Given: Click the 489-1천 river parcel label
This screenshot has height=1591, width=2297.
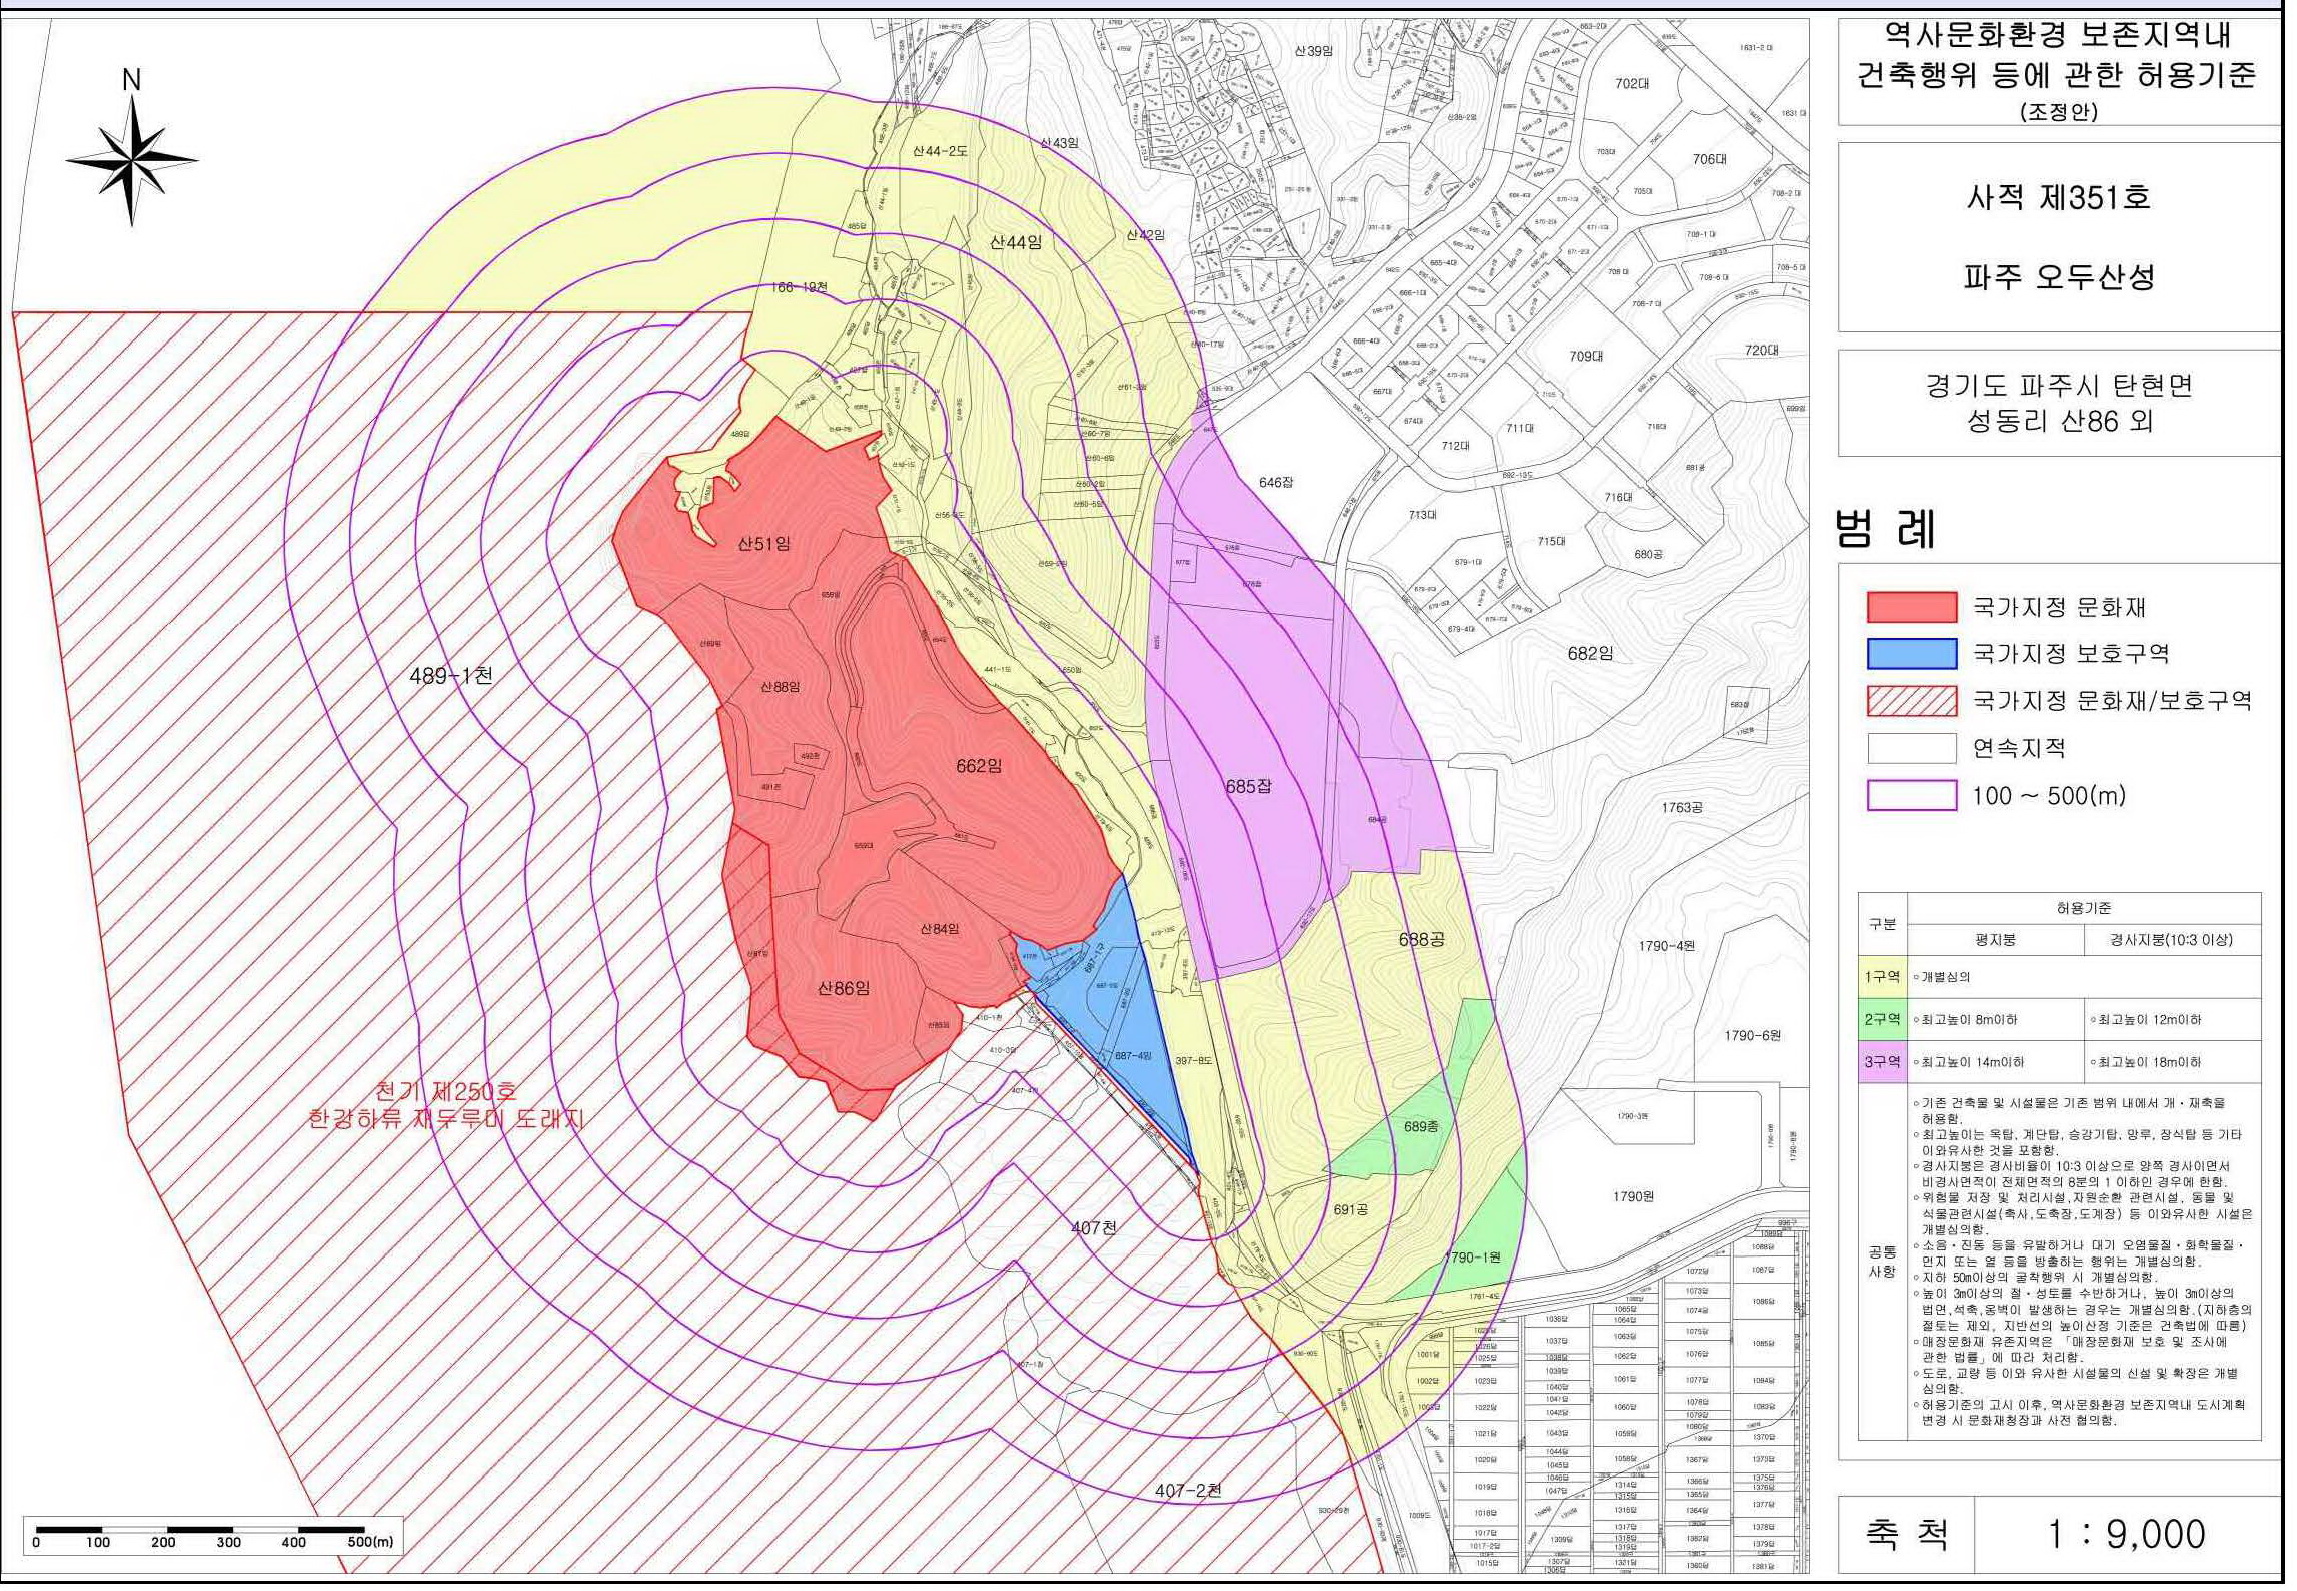Looking at the screenshot, I should pyautogui.click(x=451, y=676).
